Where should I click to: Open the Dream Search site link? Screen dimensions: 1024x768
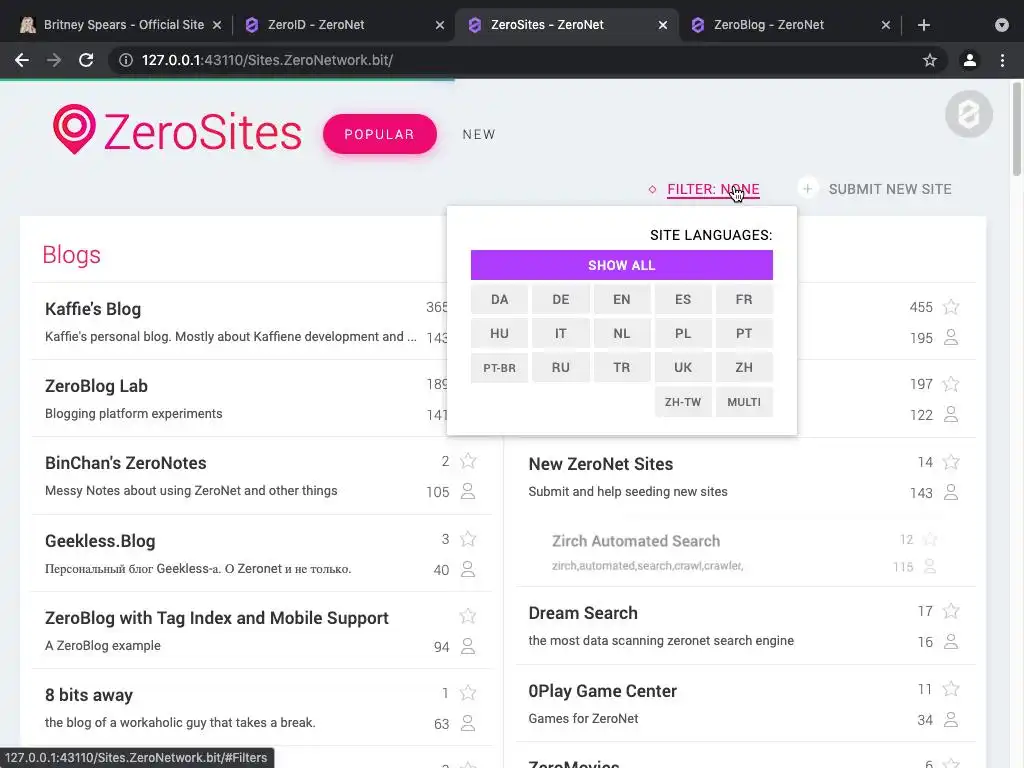pos(583,613)
